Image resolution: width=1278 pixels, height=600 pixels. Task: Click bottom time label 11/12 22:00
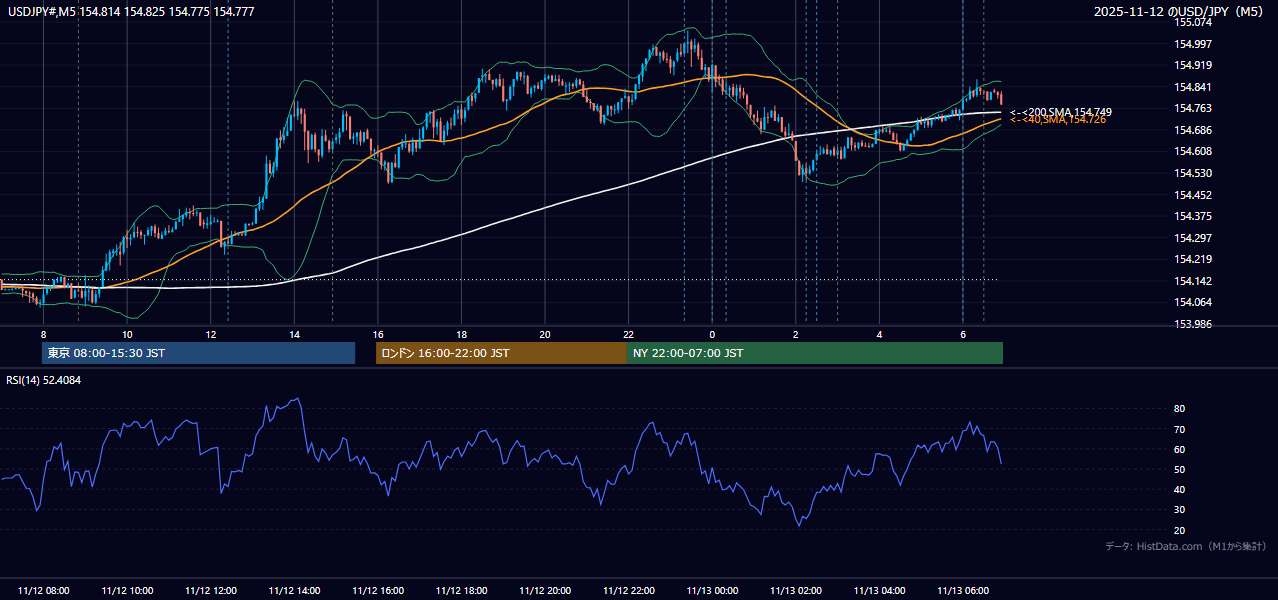tap(628, 591)
